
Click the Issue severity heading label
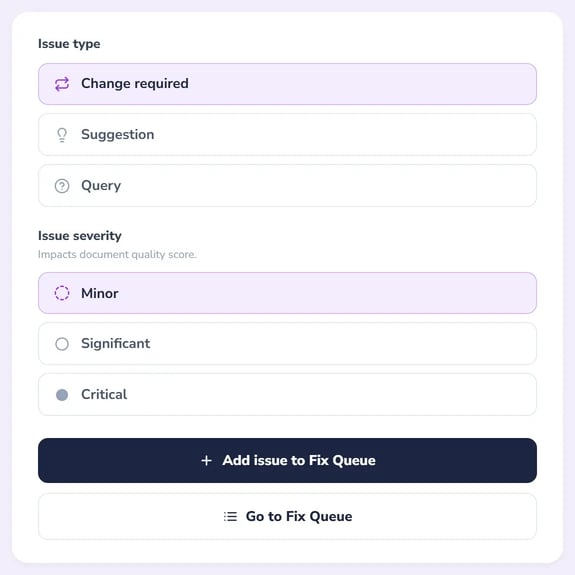80,236
